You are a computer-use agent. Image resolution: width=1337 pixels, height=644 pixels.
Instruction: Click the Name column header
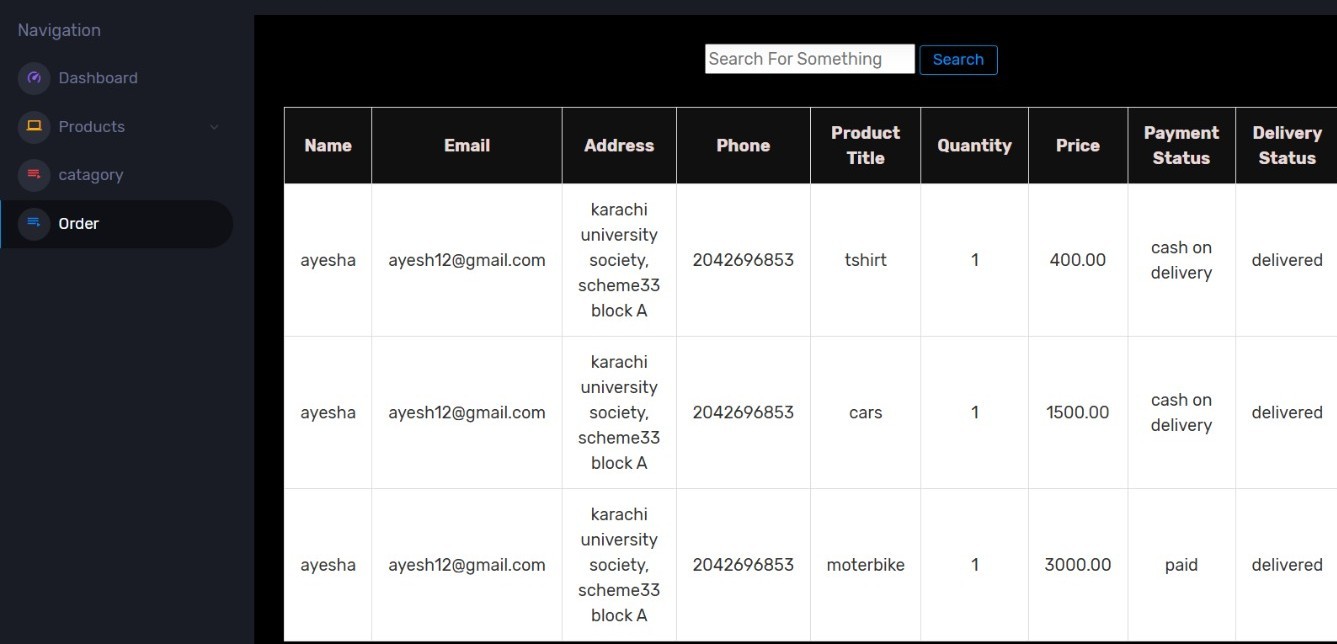pyautogui.click(x=328, y=145)
